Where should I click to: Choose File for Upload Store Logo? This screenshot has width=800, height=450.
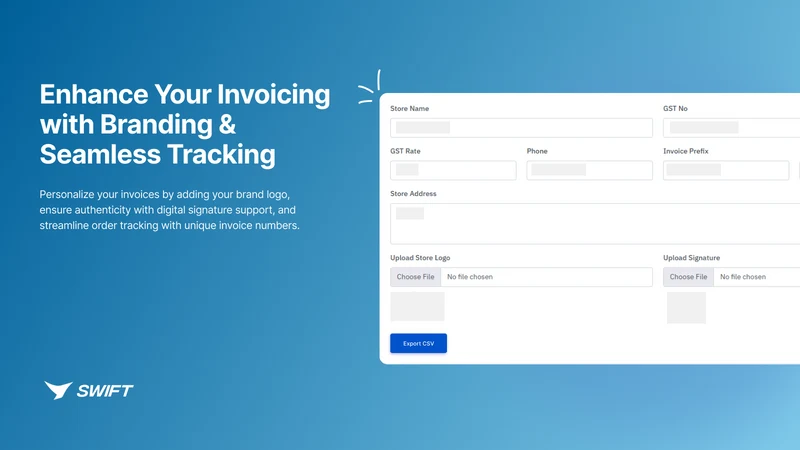[x=415, y=277]
